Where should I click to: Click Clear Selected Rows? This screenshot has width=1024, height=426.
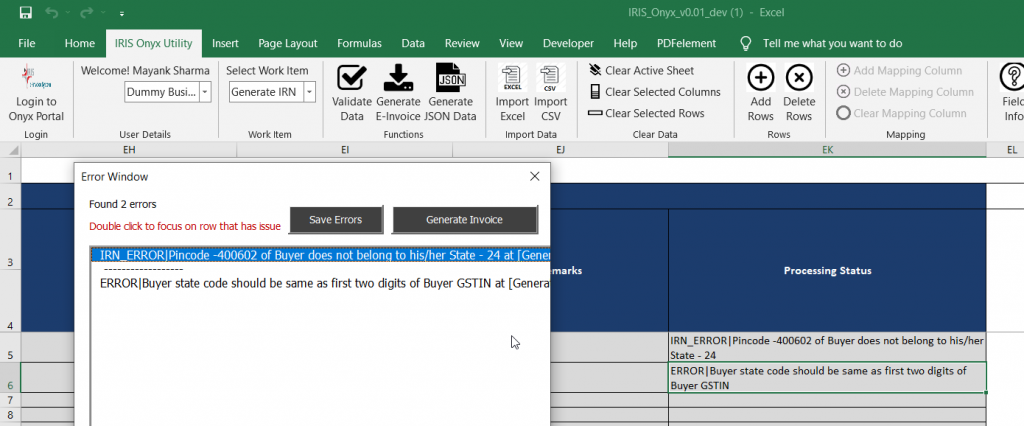[647, 113]
